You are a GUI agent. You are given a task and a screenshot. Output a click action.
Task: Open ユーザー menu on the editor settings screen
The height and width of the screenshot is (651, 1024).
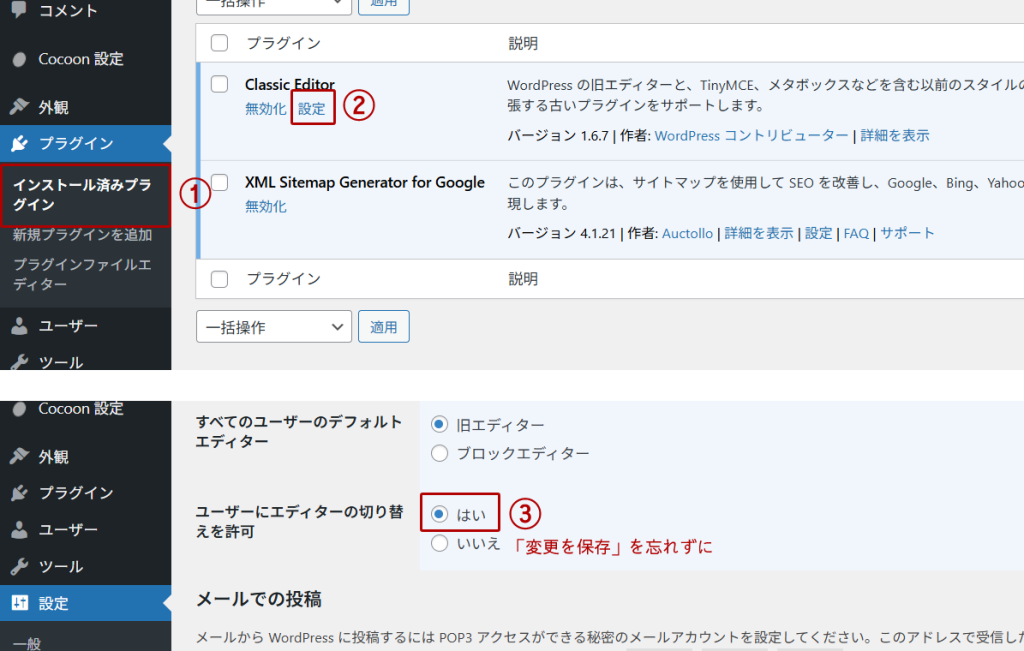(x=68, y=530)
